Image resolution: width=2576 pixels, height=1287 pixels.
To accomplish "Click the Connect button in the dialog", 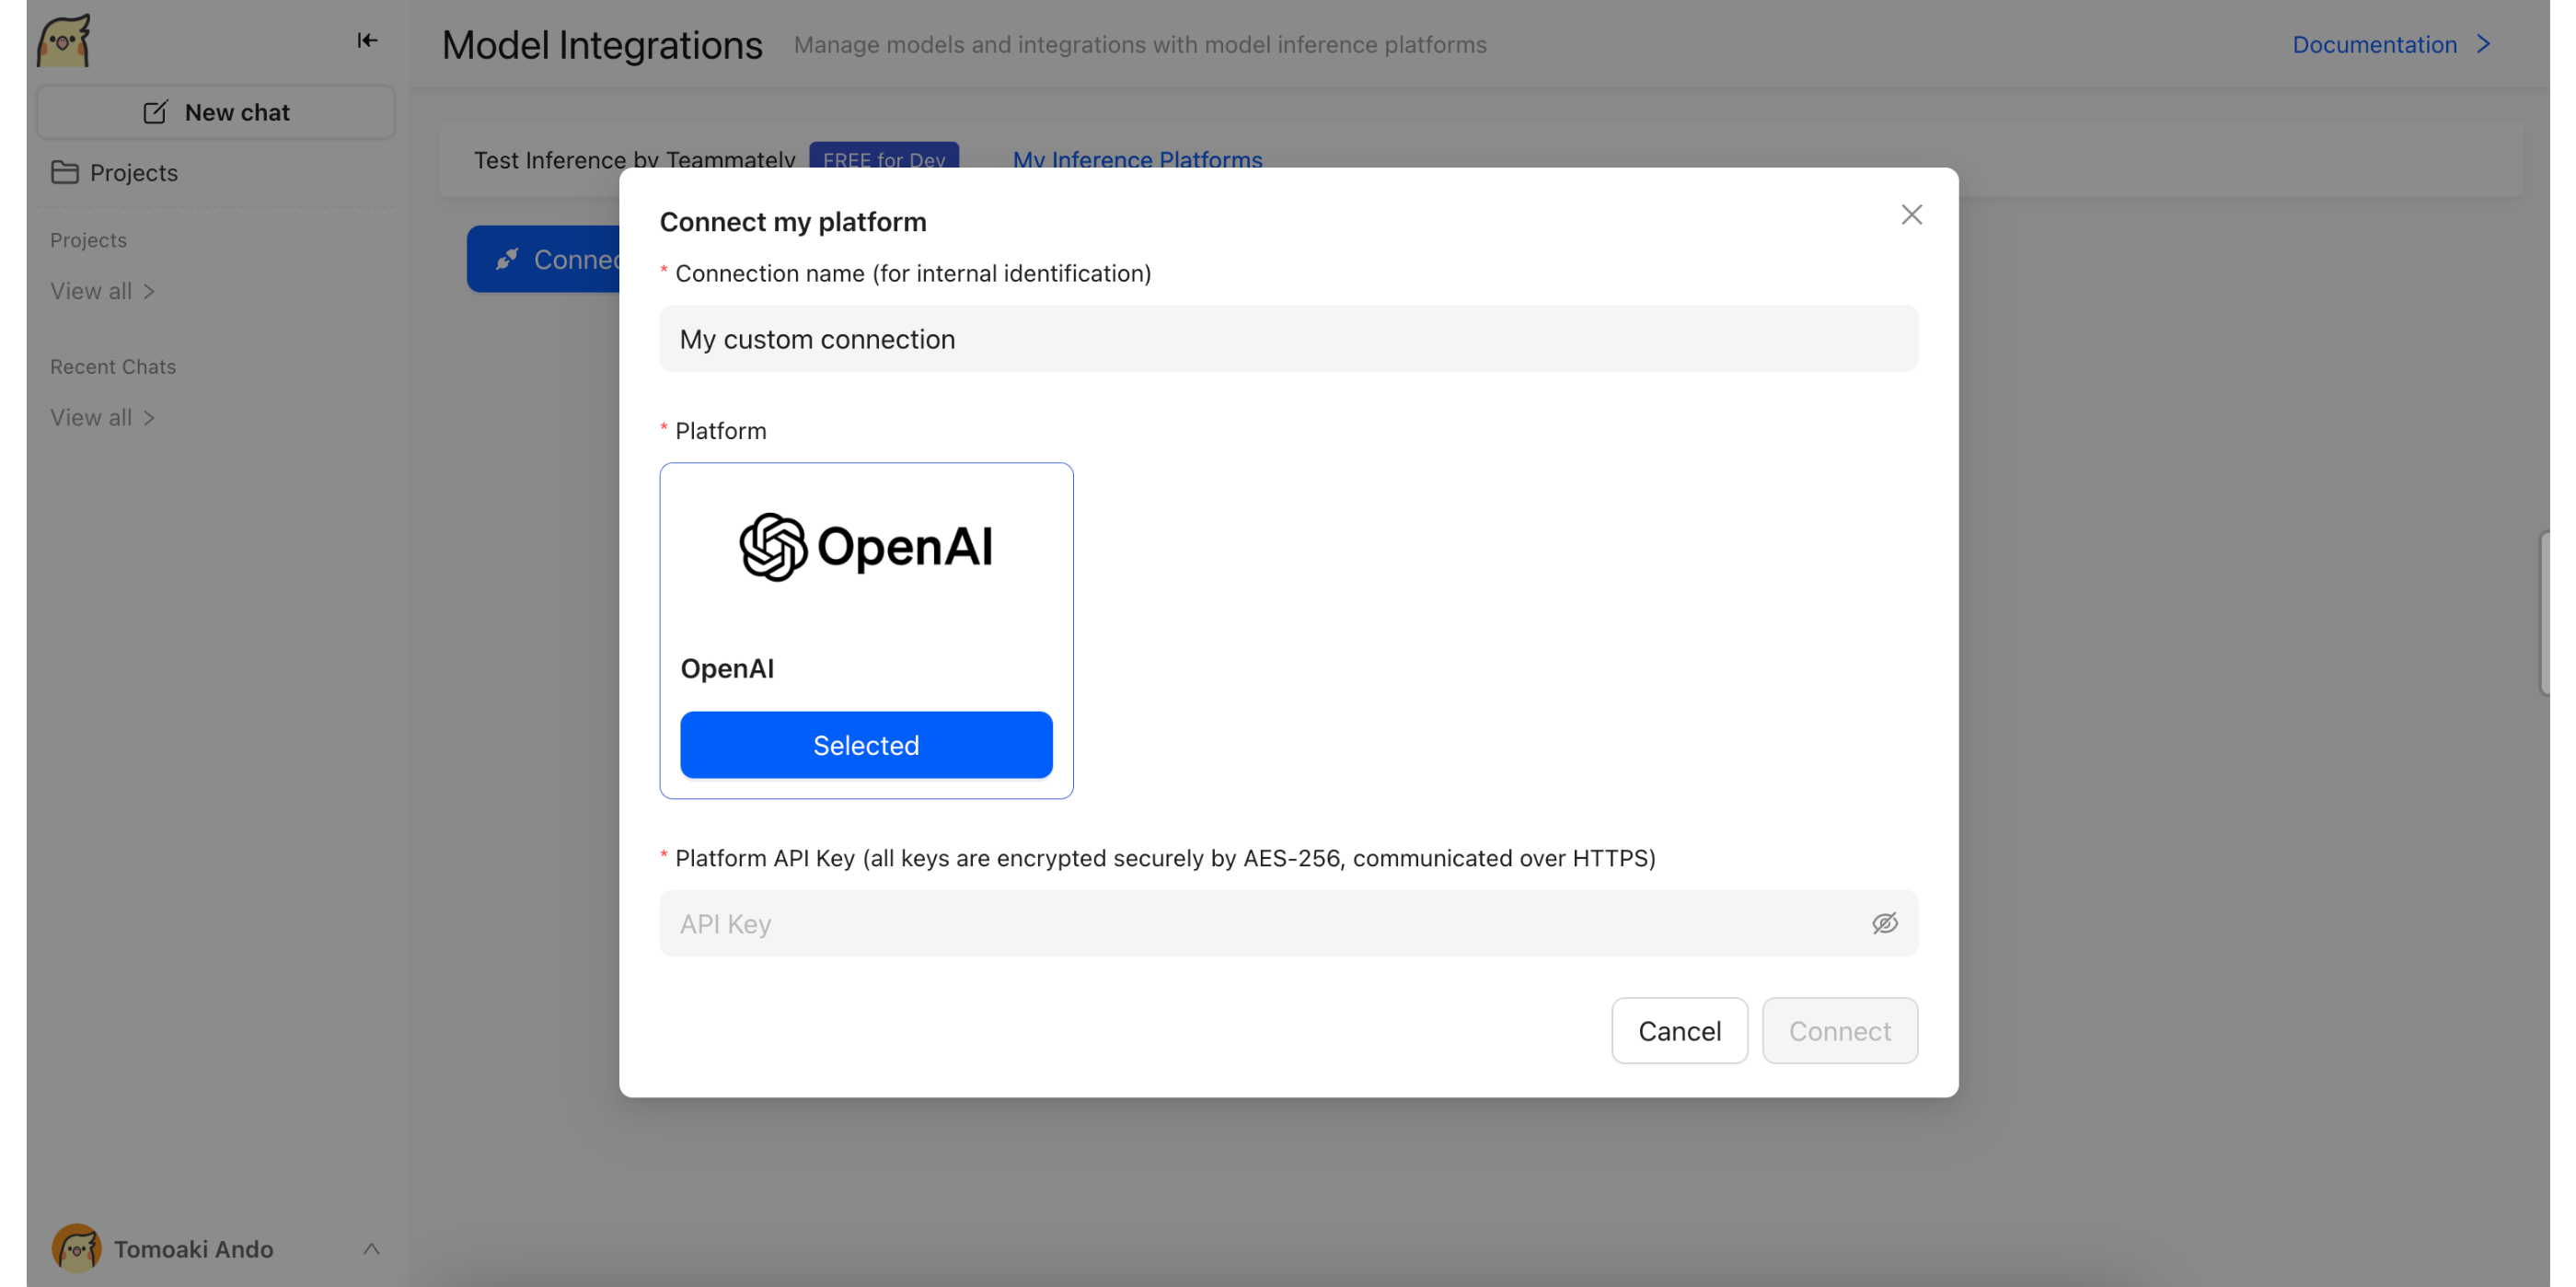I will point(1840,1031).
